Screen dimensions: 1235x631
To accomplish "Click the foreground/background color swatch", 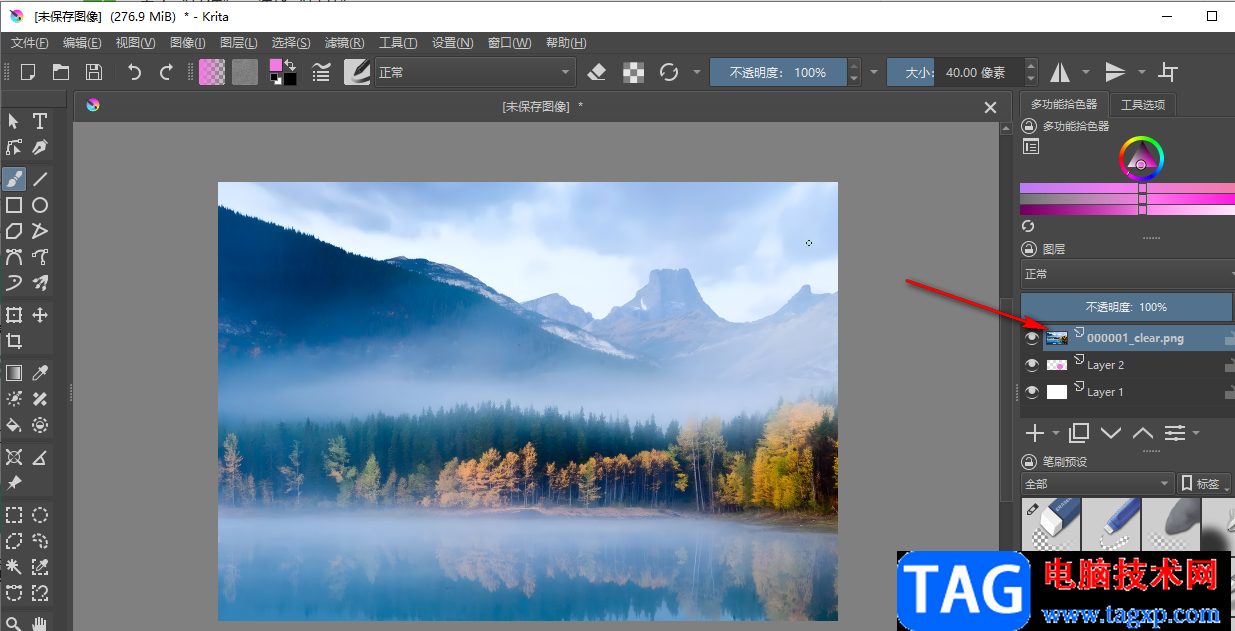I will pos(283,72).
